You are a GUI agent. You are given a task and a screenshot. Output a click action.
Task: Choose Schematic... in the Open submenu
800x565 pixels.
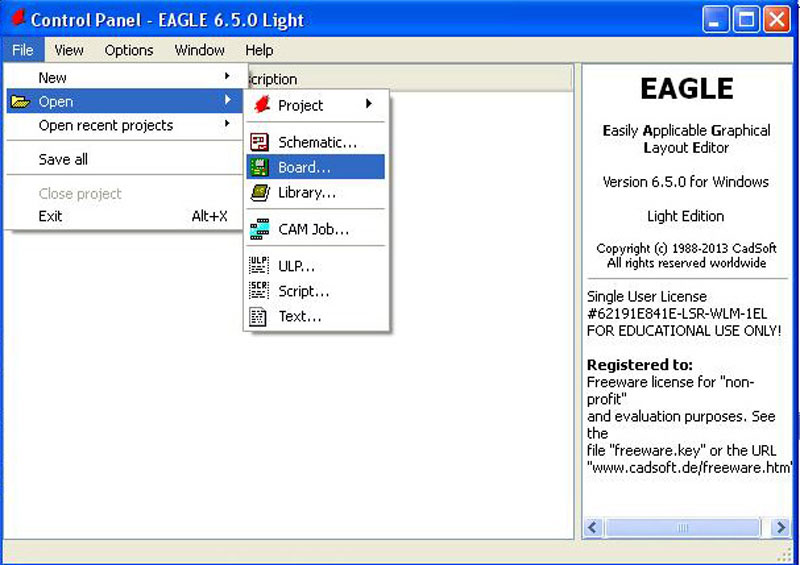(x=316, y=142)
